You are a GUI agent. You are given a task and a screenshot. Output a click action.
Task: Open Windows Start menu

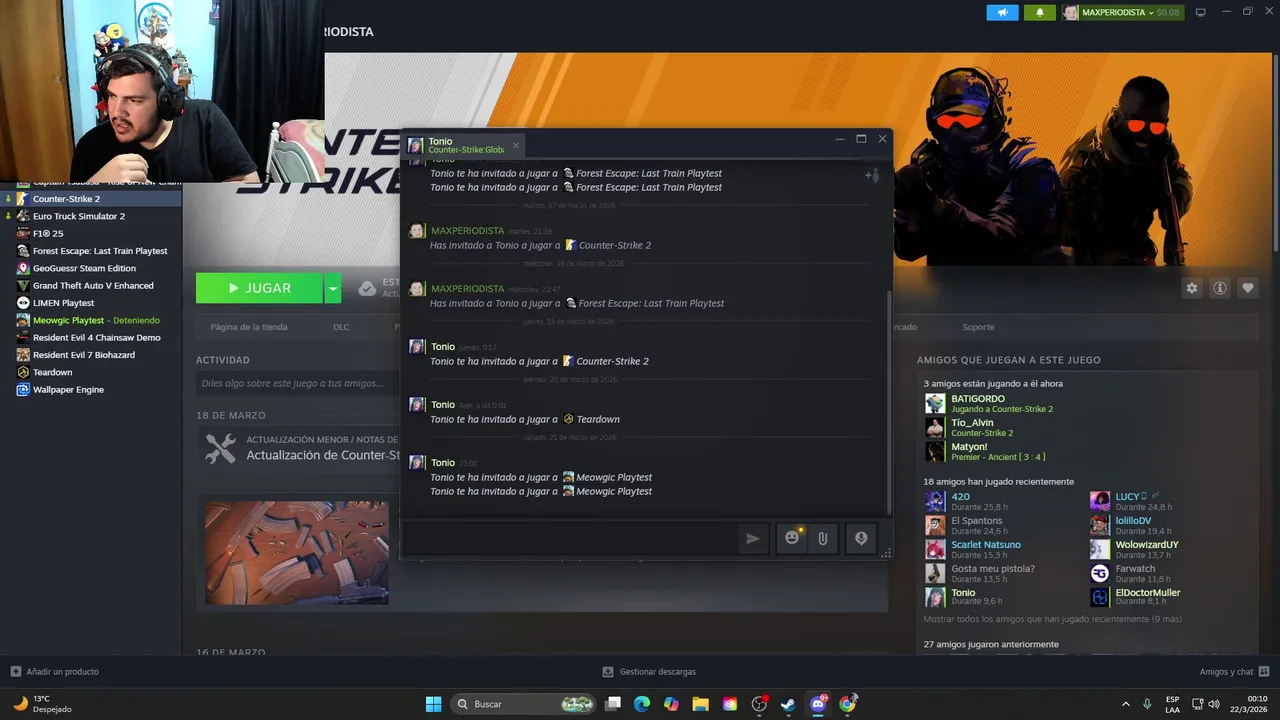tap(433, 704)
